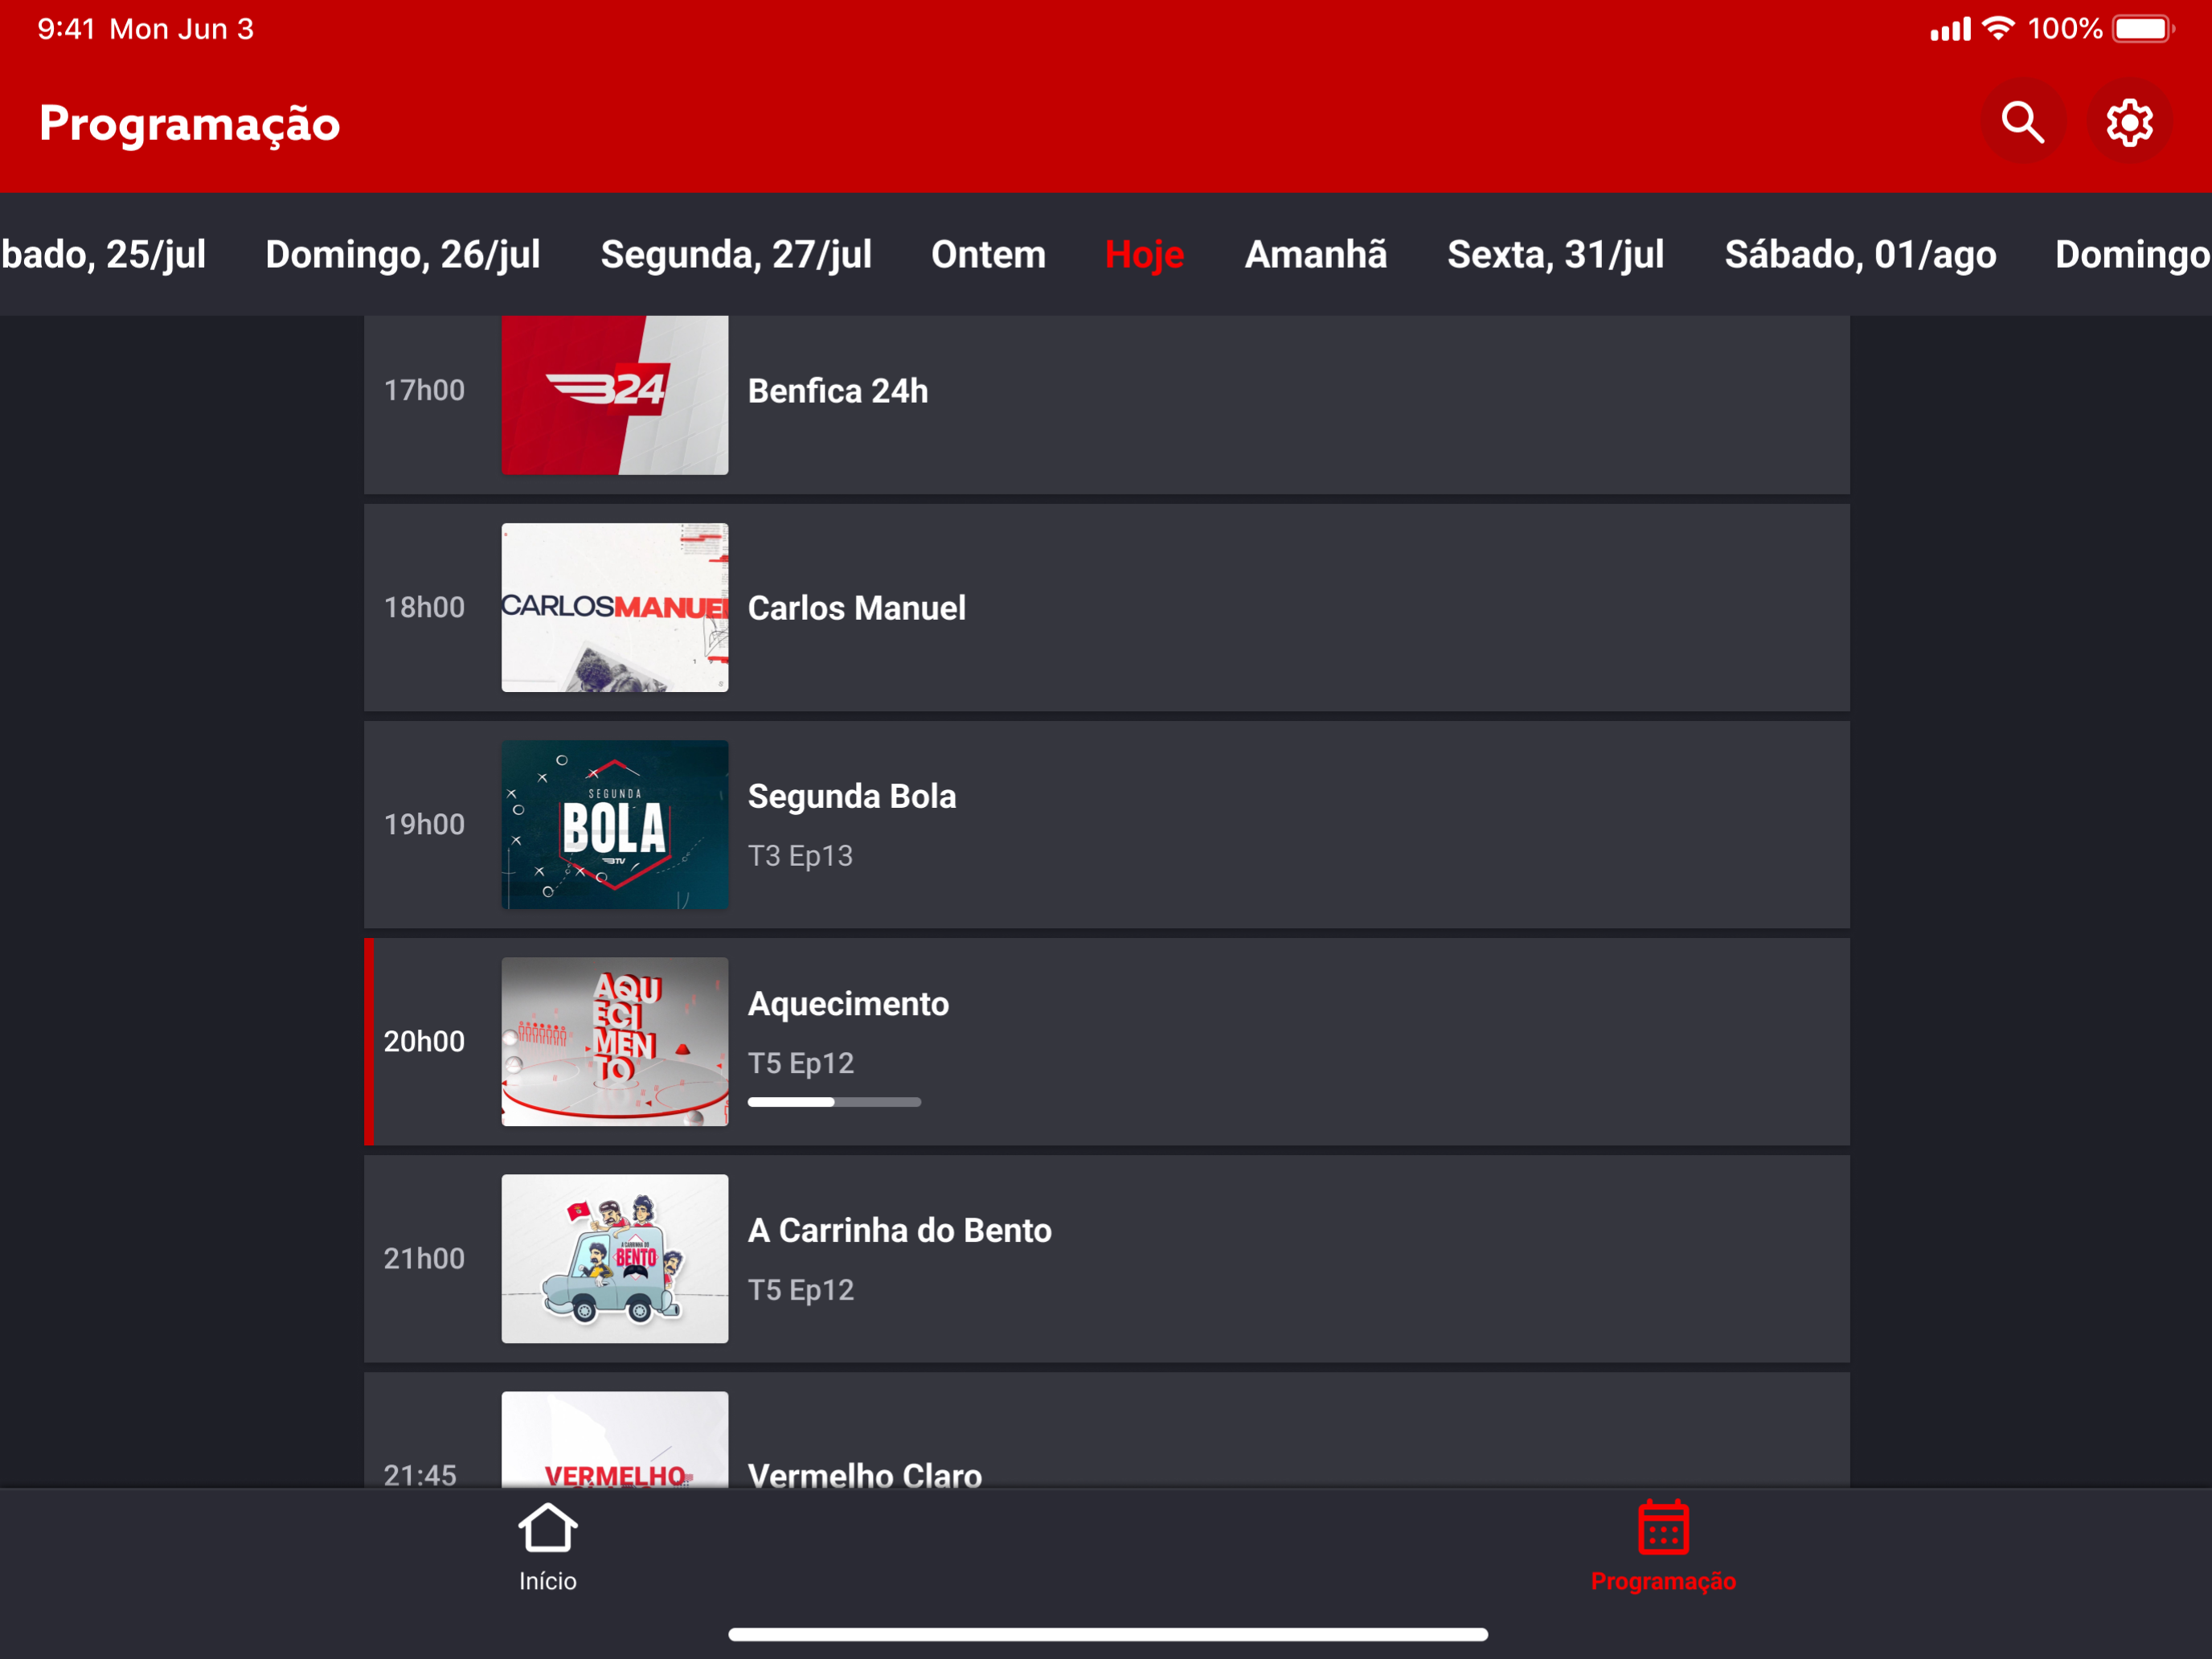Click the Segunda Bola title
The width and height of the screenshot is (2212, 1659).
(x=851, y=796)
